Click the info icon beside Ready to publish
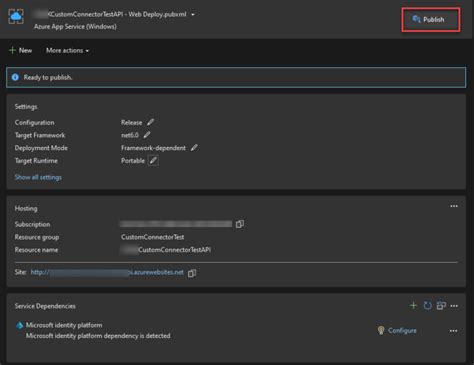The height and width of the screenshot is (365, 474). point(15,77)
